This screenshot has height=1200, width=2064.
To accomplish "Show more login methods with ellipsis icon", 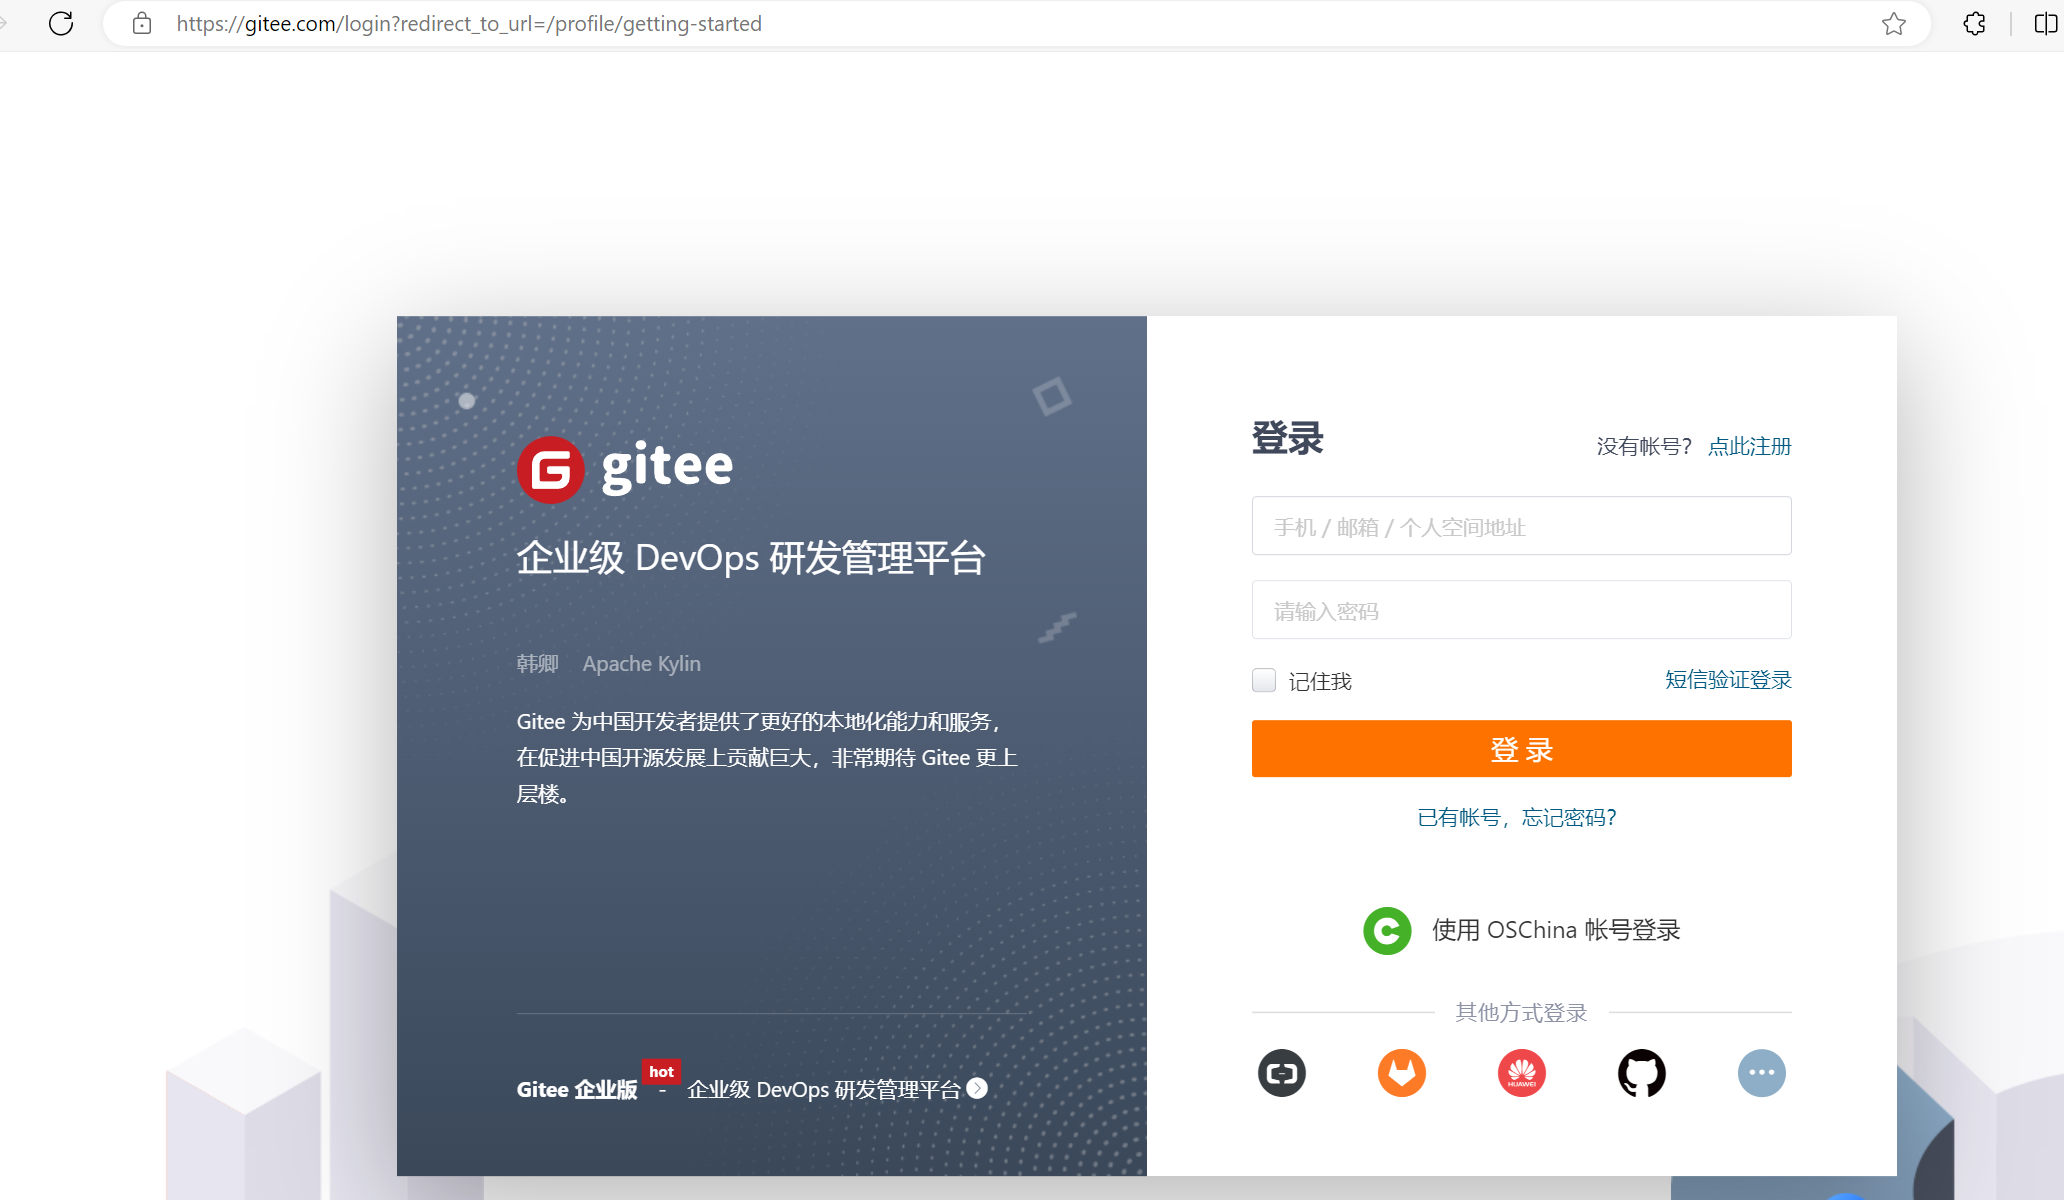I will click(x=1762, y=1073).
